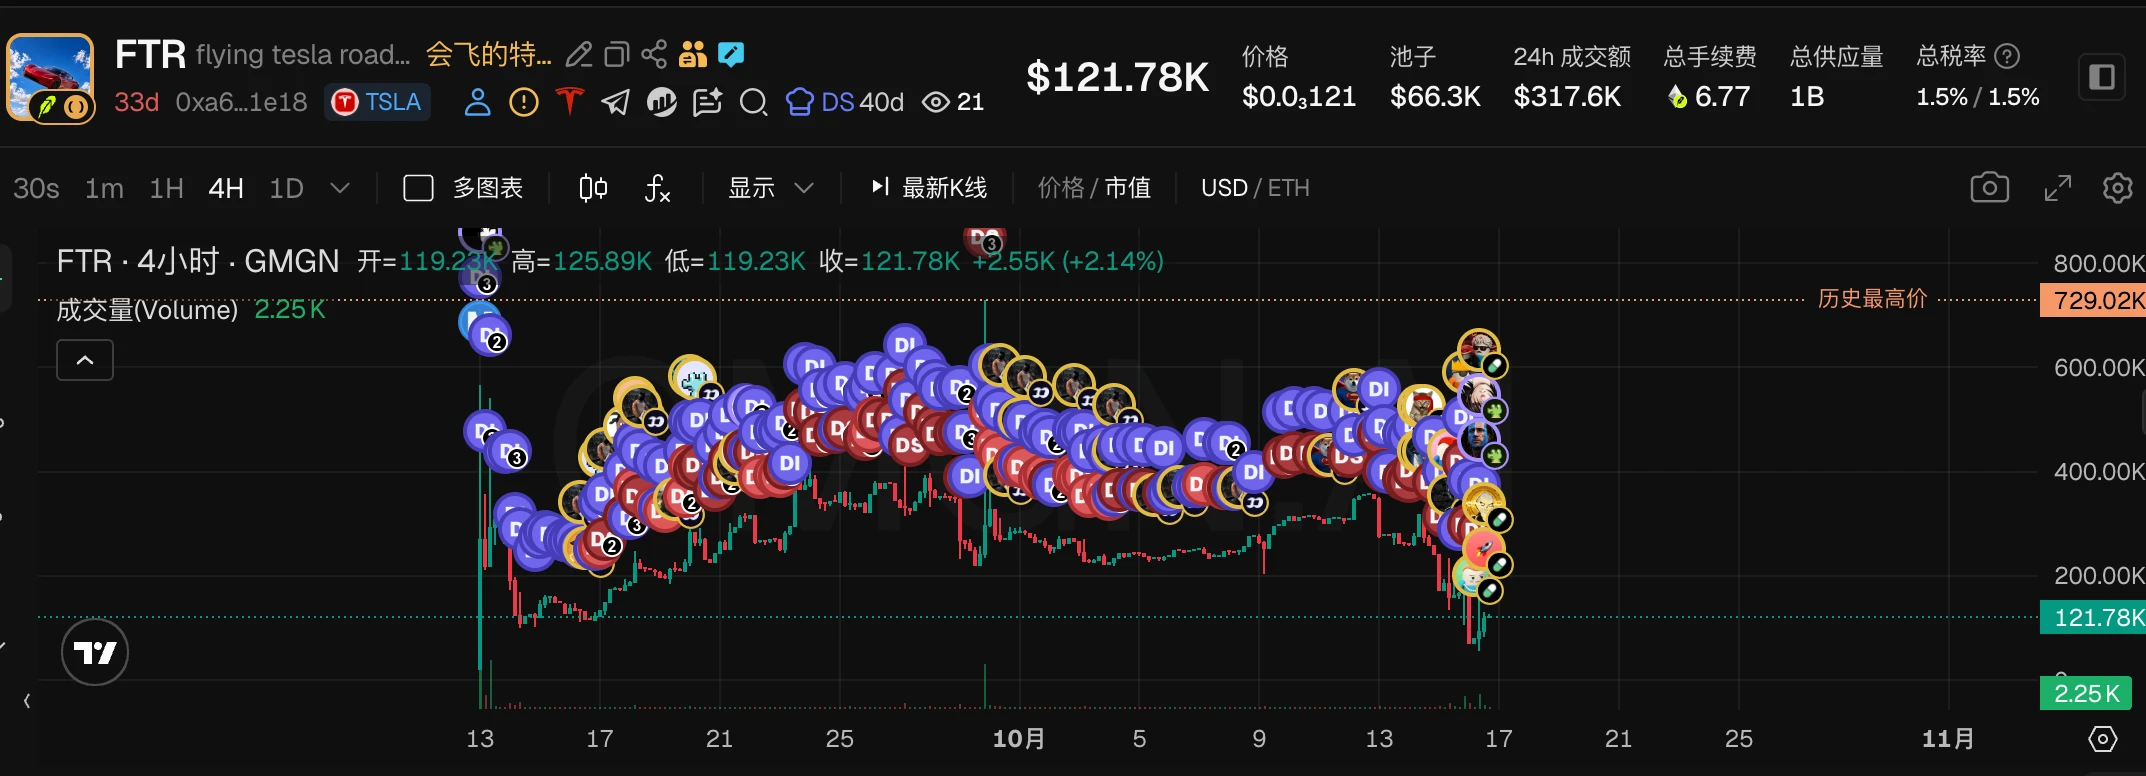
Task: Copy contract address 0xa6...1e18
Action: click(241, 102)
